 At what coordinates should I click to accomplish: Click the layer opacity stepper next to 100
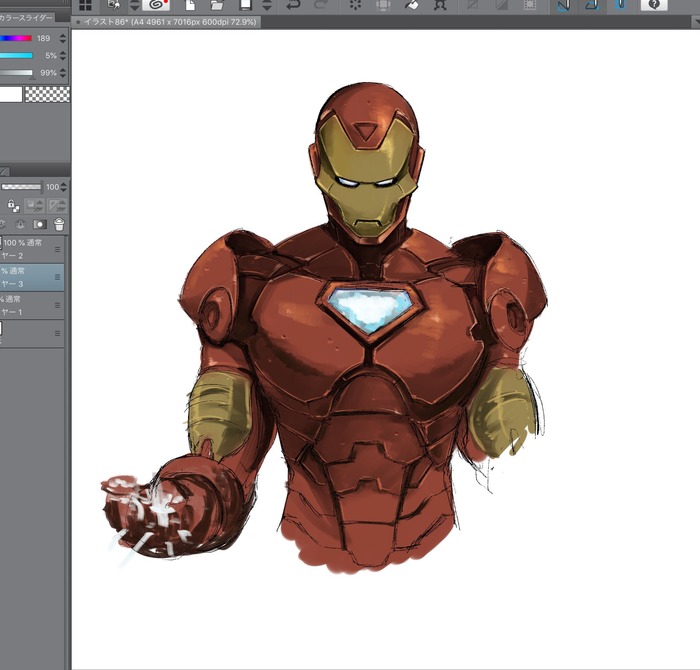(x=65, y=187)
